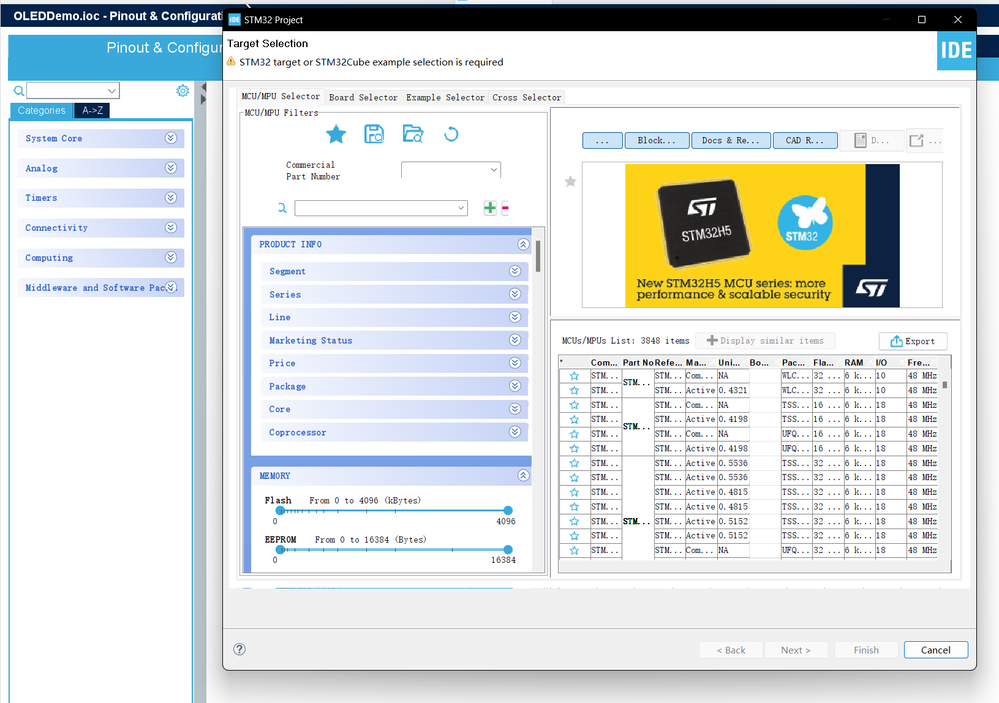
Task: Click the green plus add filter icon
Action: tap(489, 208)
